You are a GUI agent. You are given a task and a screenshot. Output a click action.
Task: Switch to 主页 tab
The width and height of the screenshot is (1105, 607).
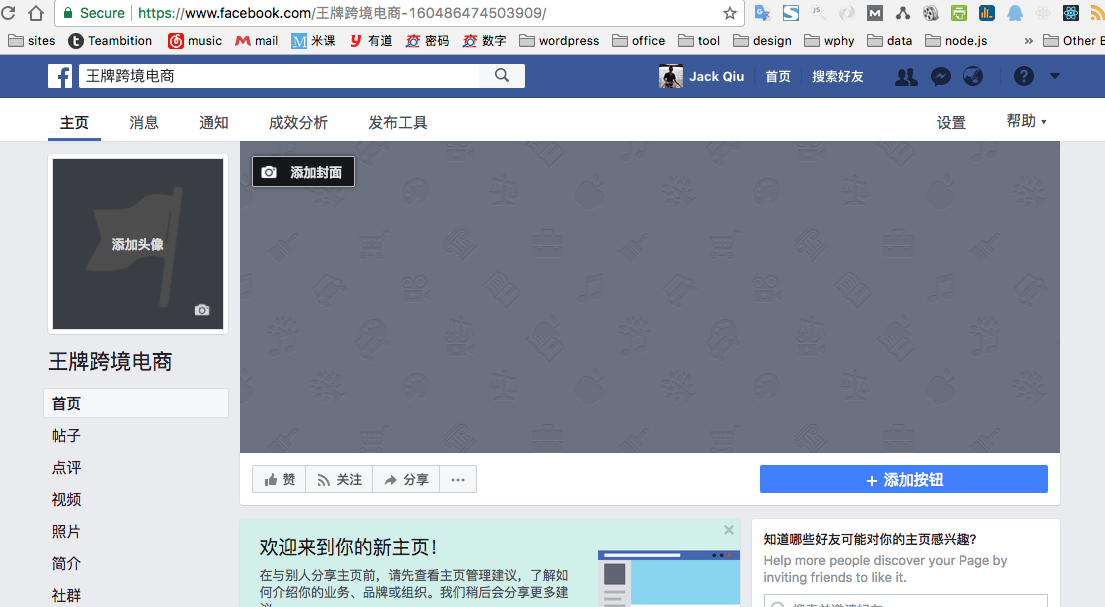point(74,123)
